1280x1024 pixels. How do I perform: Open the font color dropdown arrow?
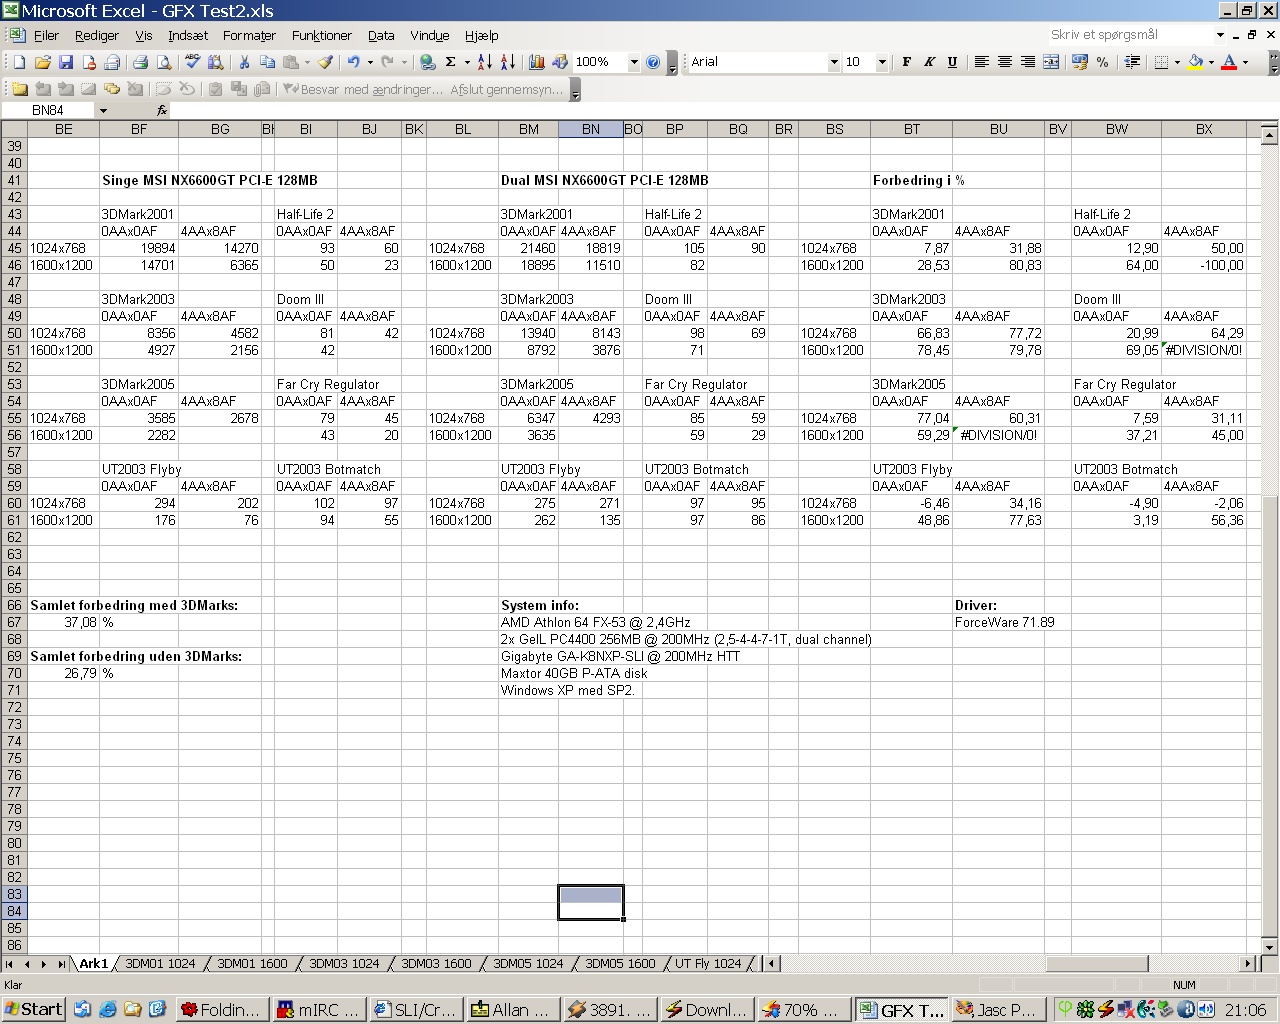[x=1245, y=62]
